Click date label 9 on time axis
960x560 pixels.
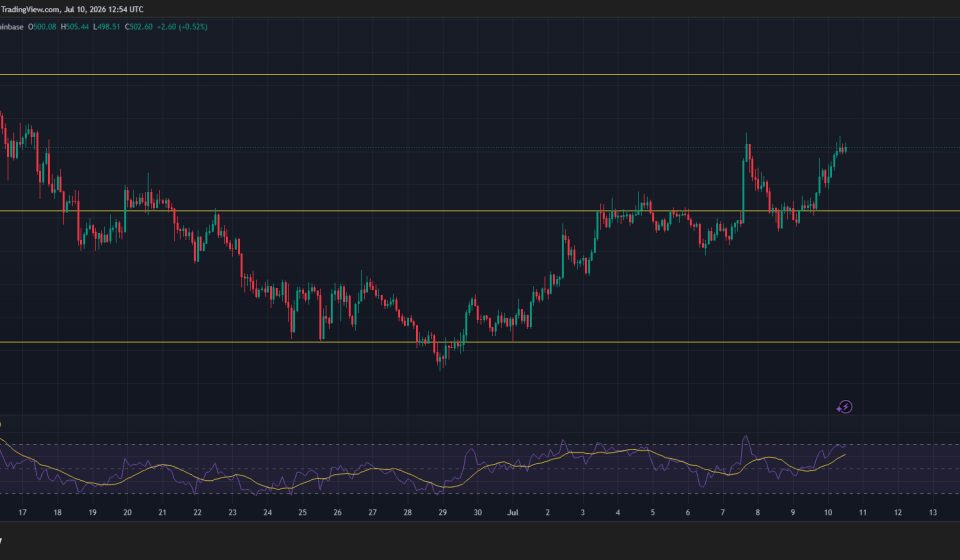(793, 513)
